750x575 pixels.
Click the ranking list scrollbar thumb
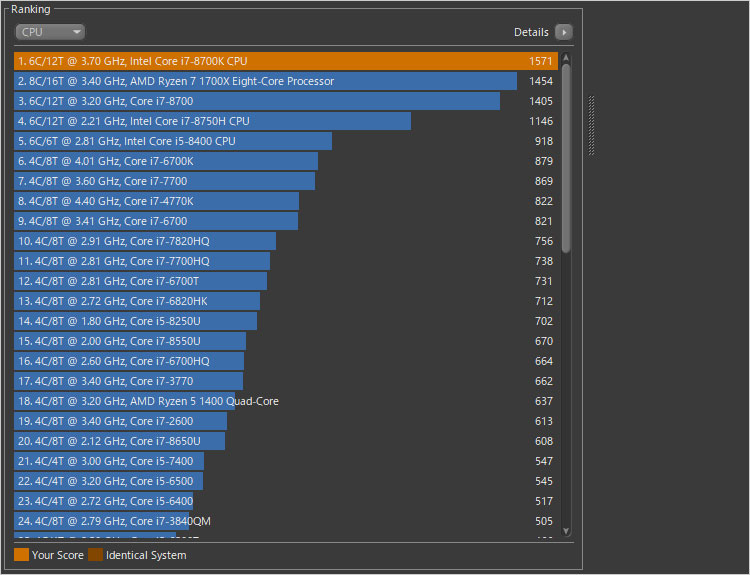point(566,158)
